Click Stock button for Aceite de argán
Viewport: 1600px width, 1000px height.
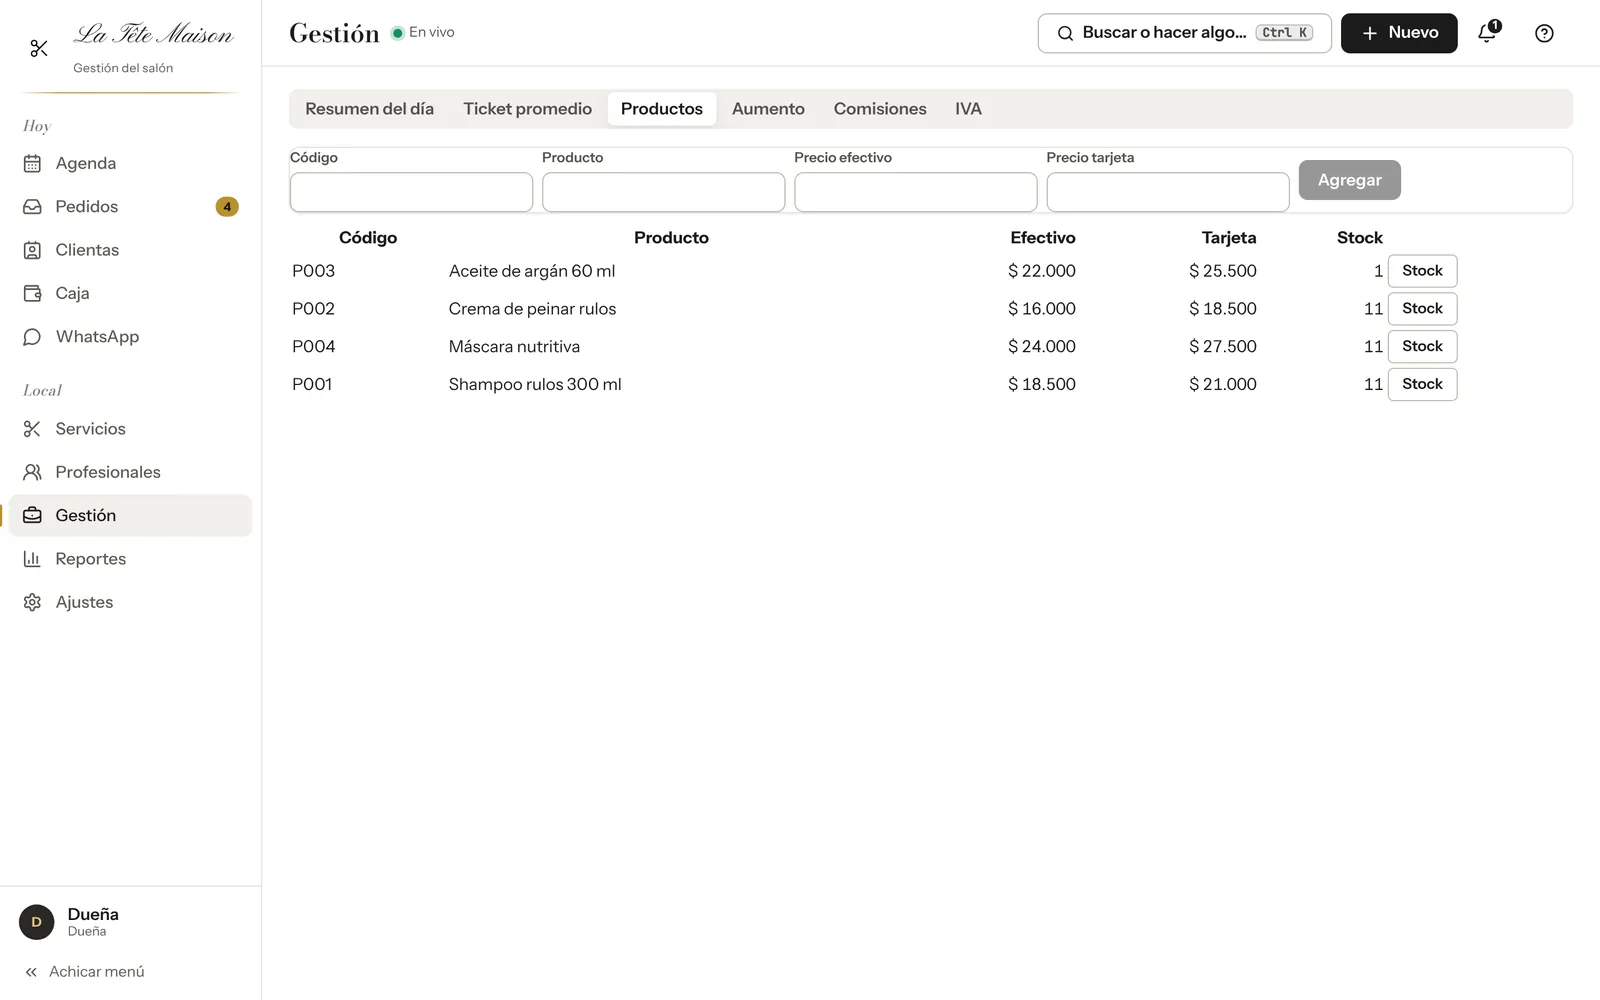1422,271
